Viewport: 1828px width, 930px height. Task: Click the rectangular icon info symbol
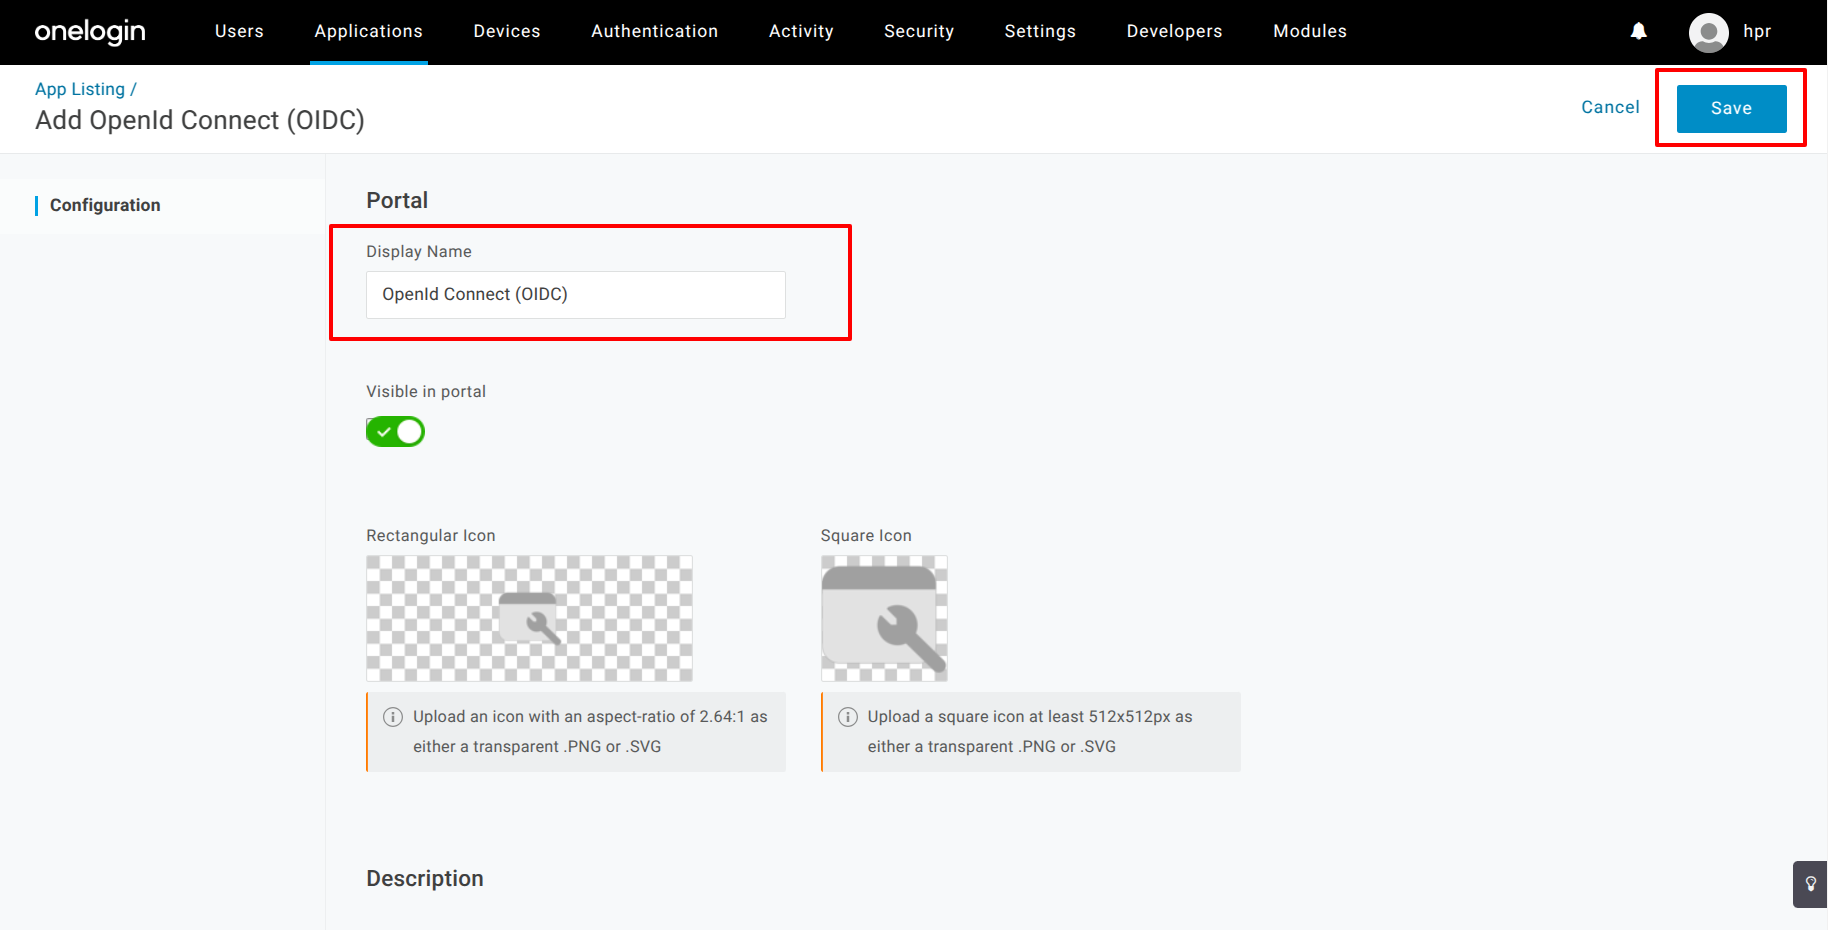click(x=393, y=717)
